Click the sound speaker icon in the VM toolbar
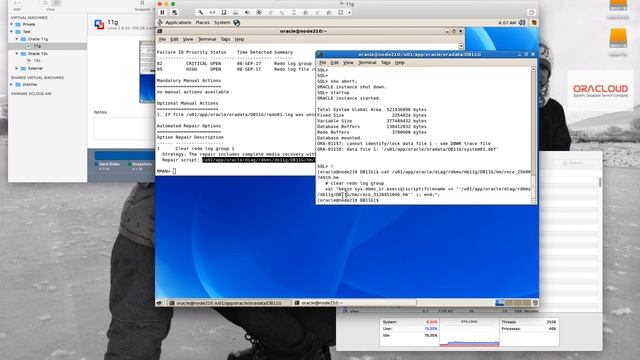Image resolution: width=640 pixels, height=360 pixels. click(x=247, y=13)
